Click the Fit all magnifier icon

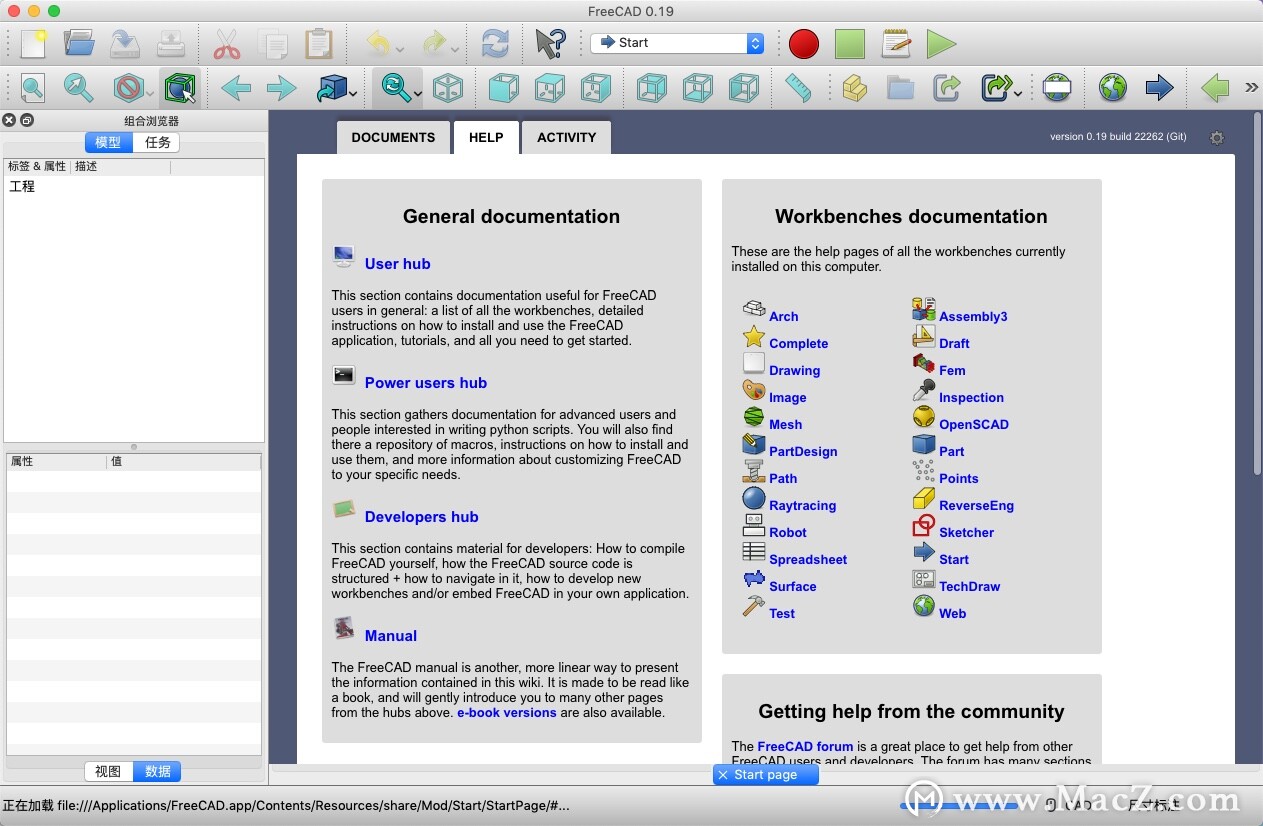[x=33, y=88]
